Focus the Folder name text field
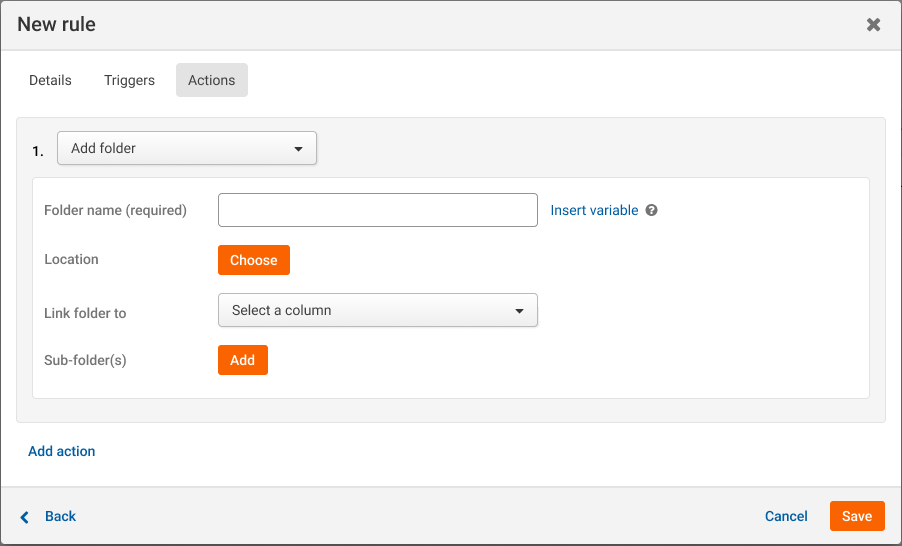The height and width of the screenshot is (546, 902). [377, 210]
